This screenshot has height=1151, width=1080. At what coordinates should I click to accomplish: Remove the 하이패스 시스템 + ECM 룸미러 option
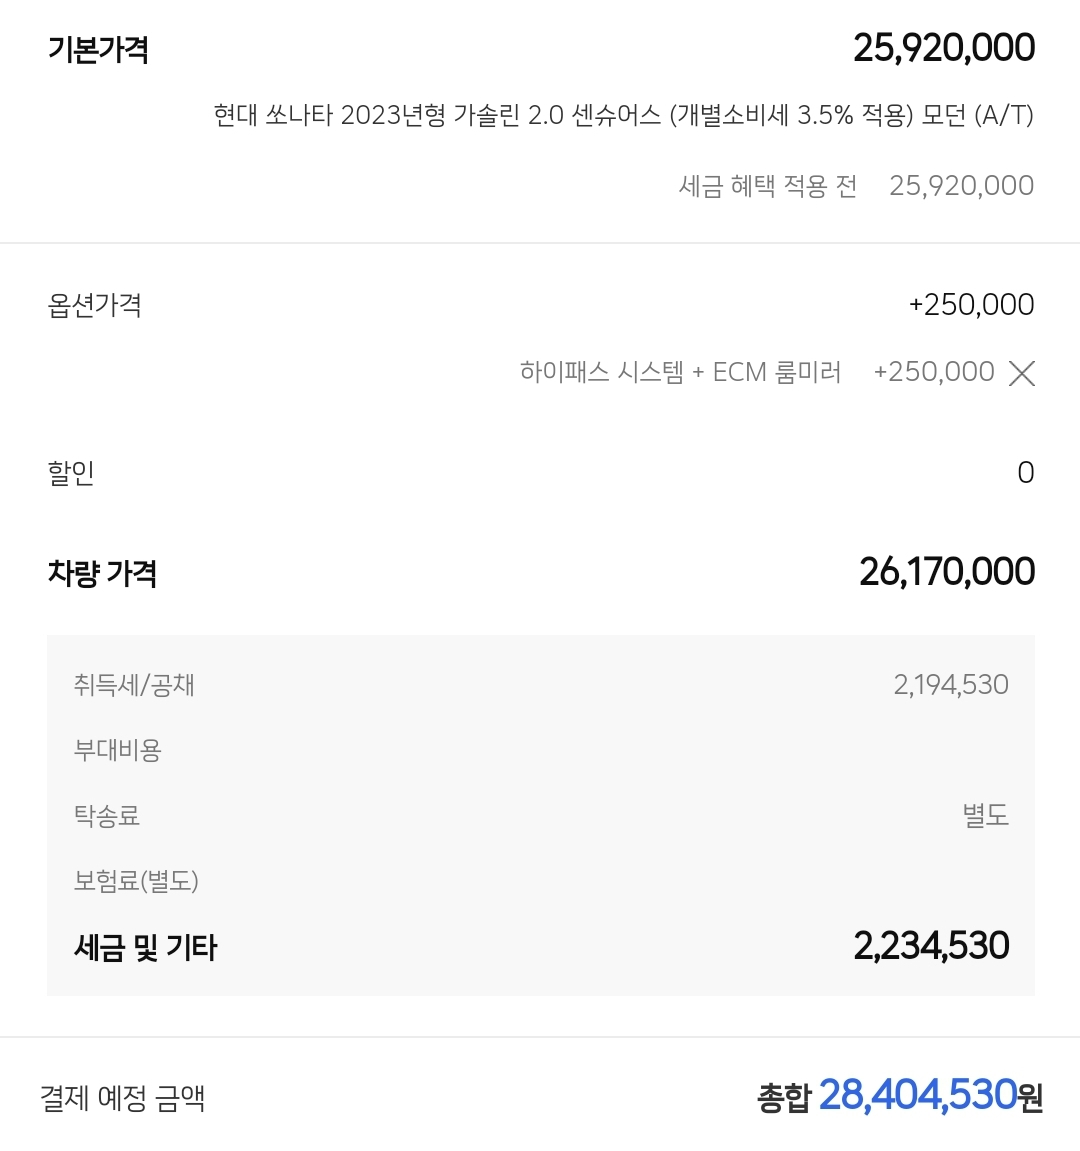[x=1021, y=374]
